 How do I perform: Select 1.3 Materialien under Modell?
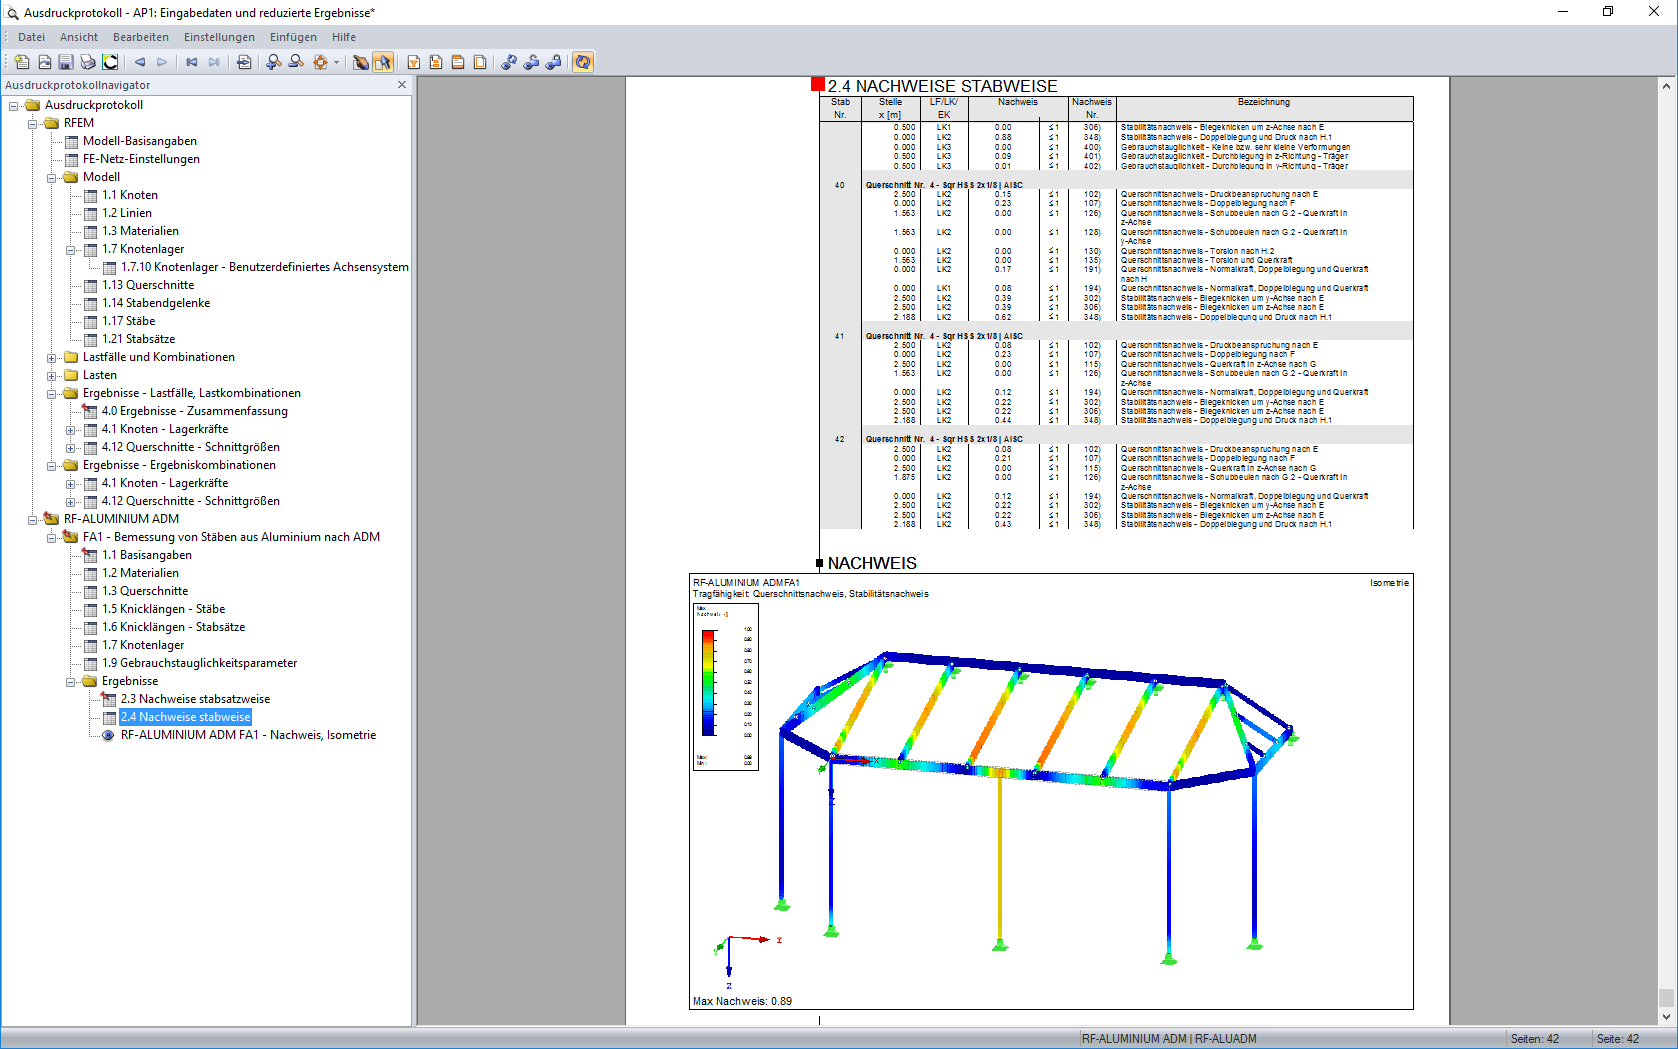coord(140,231)
